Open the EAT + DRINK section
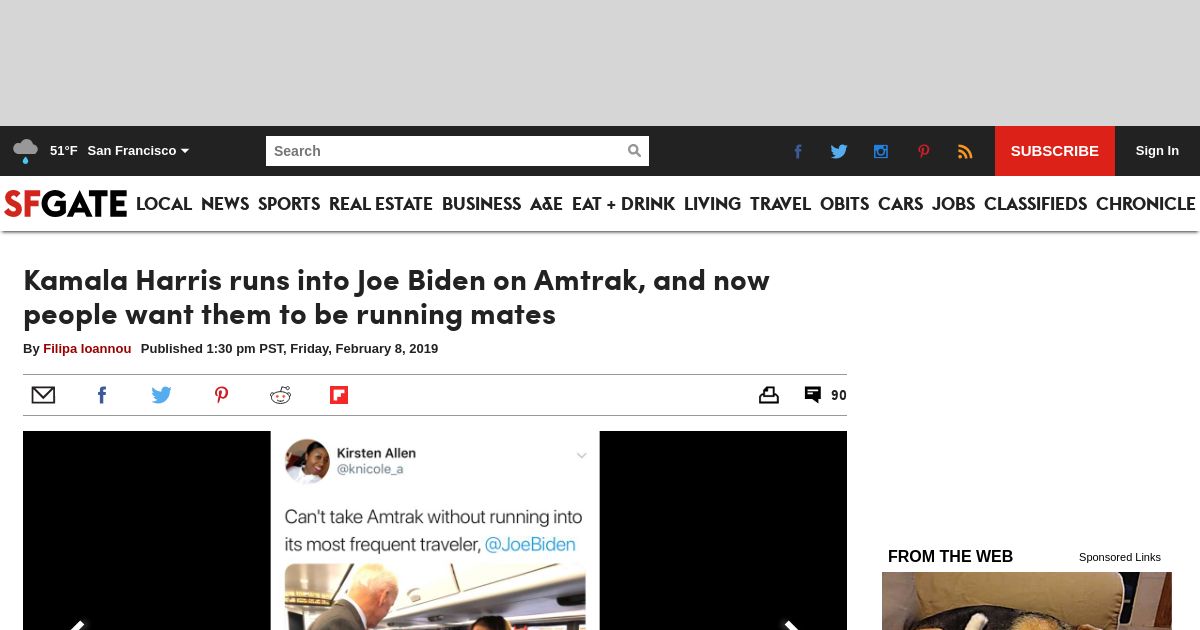 pos(623,204)
